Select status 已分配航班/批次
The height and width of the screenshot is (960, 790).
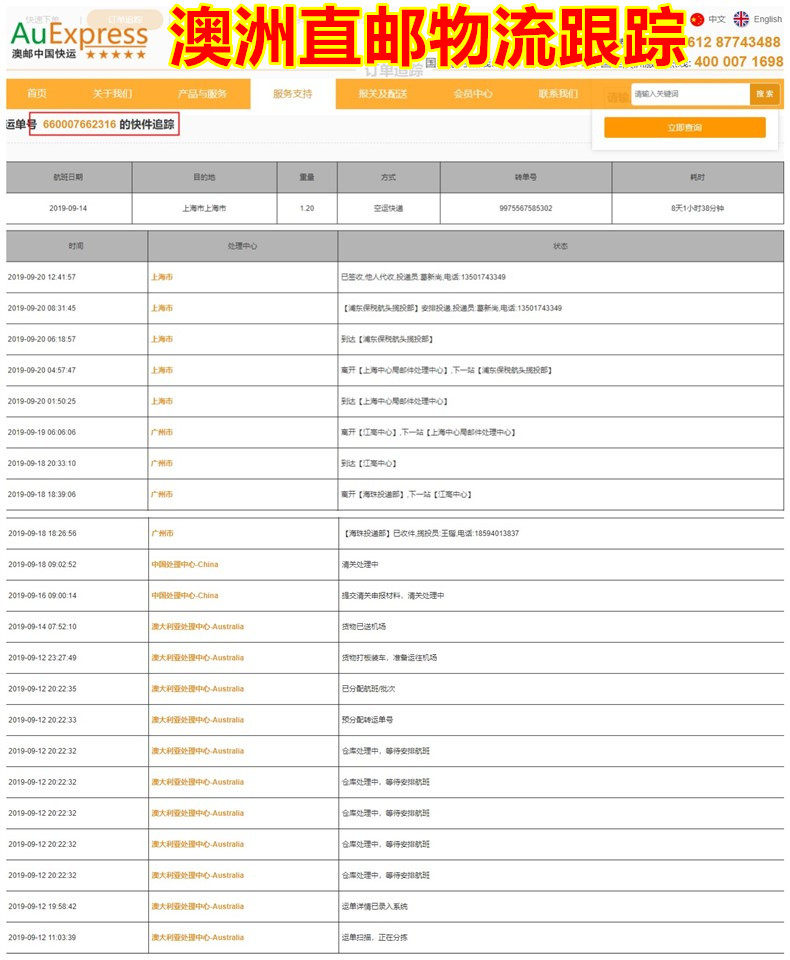(x=369, y=689)
